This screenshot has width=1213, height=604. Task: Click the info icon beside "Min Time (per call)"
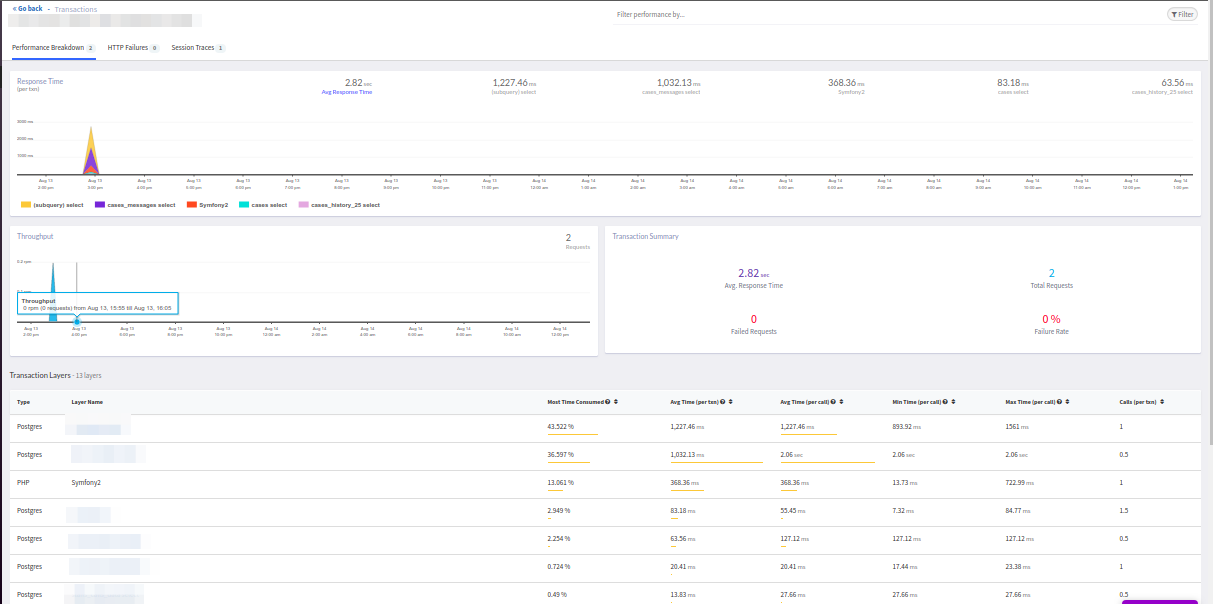click(946, 401)
